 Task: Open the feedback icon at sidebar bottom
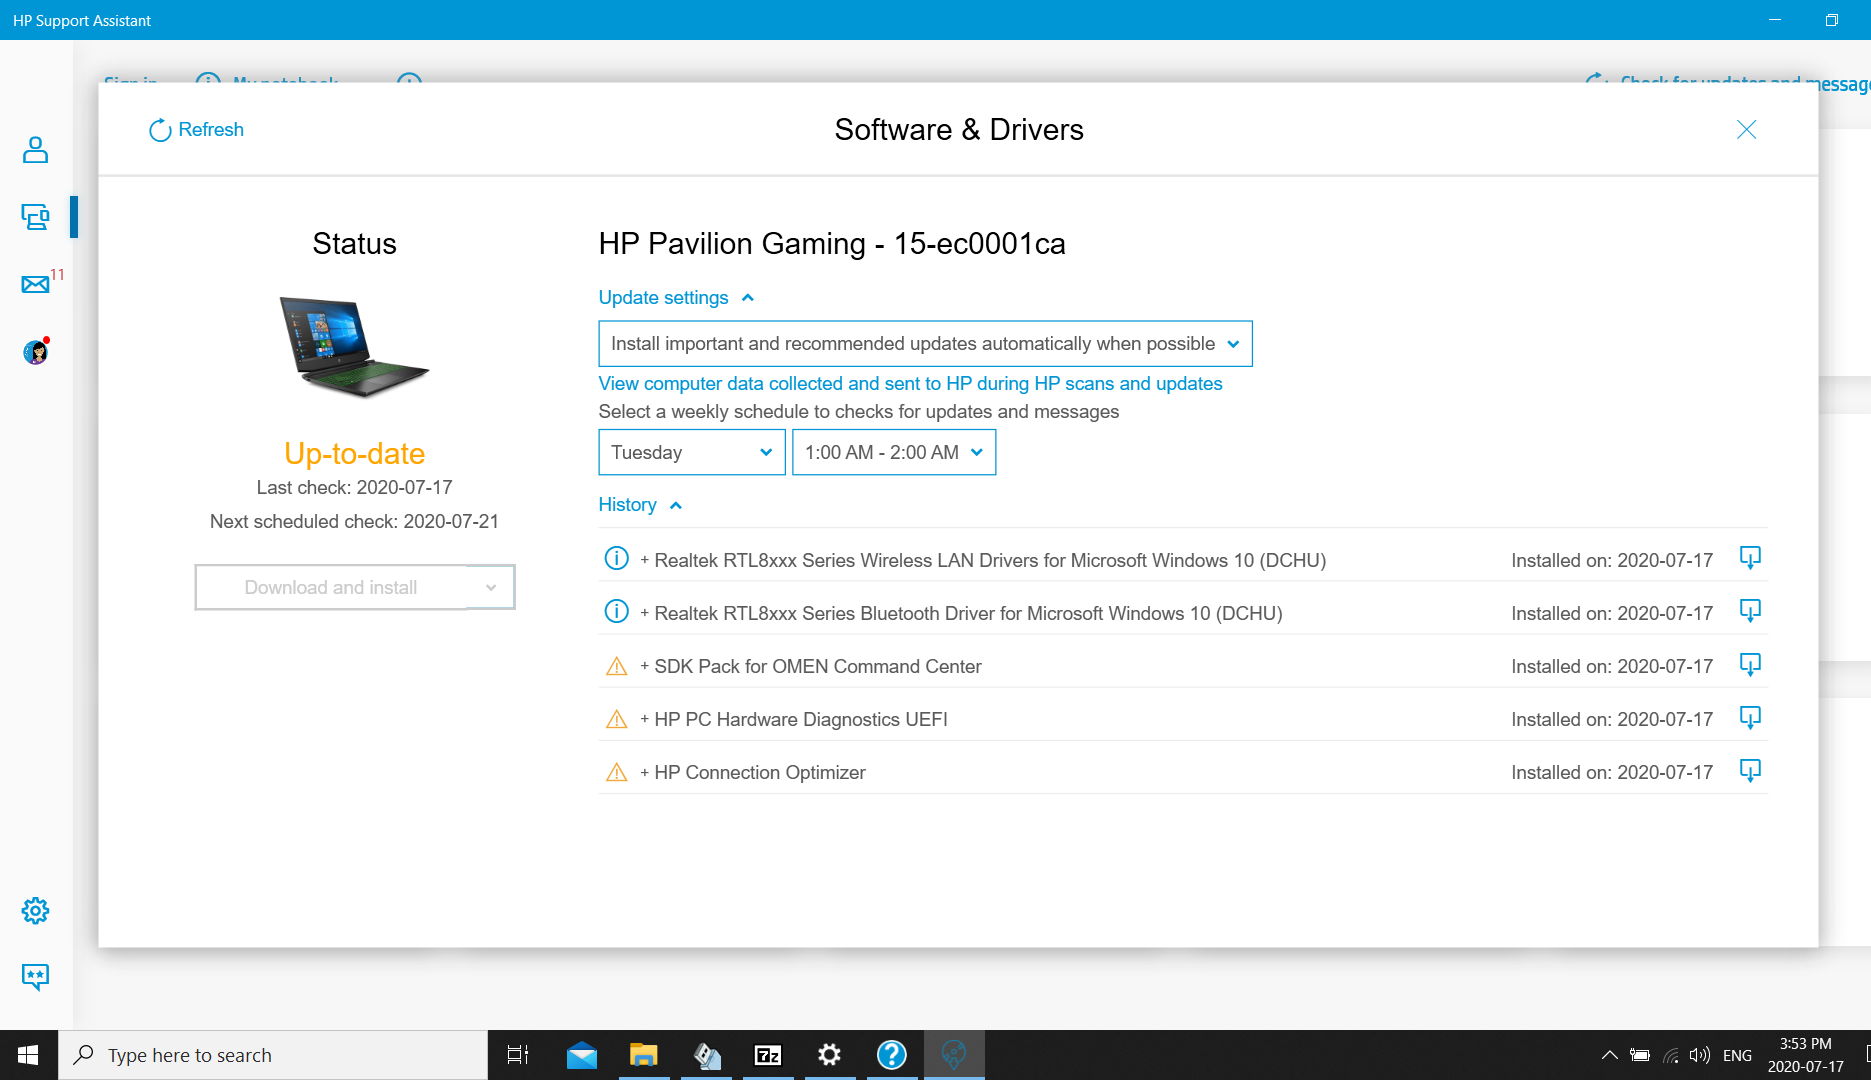pos(35,977)
